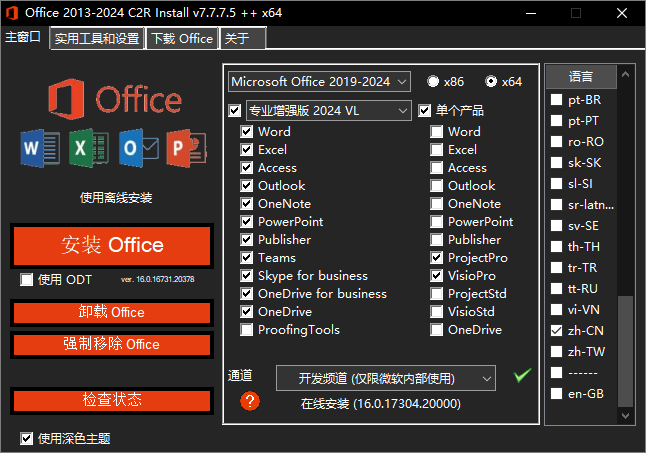Screen dimensions: 646x453
Task: Check the vi-VN language checkbox
Action: click(557, 310)
